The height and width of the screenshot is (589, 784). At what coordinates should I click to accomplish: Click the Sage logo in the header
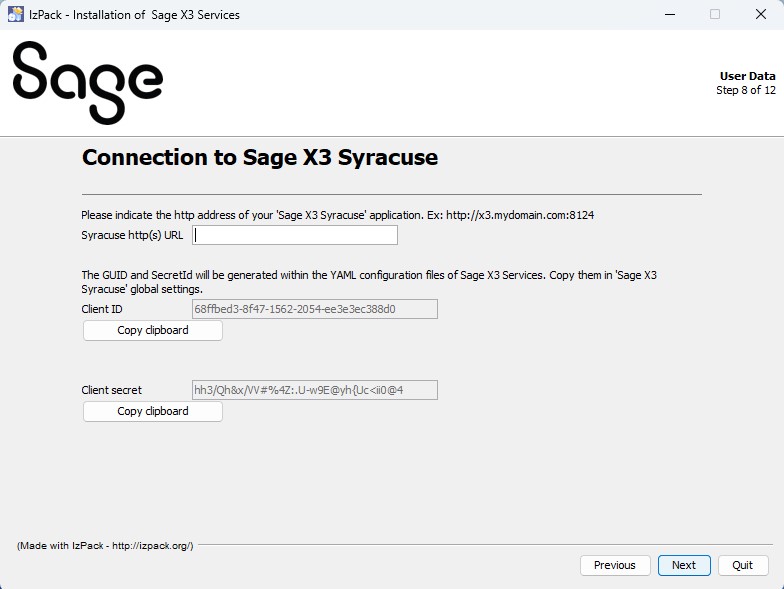(88, 82)
